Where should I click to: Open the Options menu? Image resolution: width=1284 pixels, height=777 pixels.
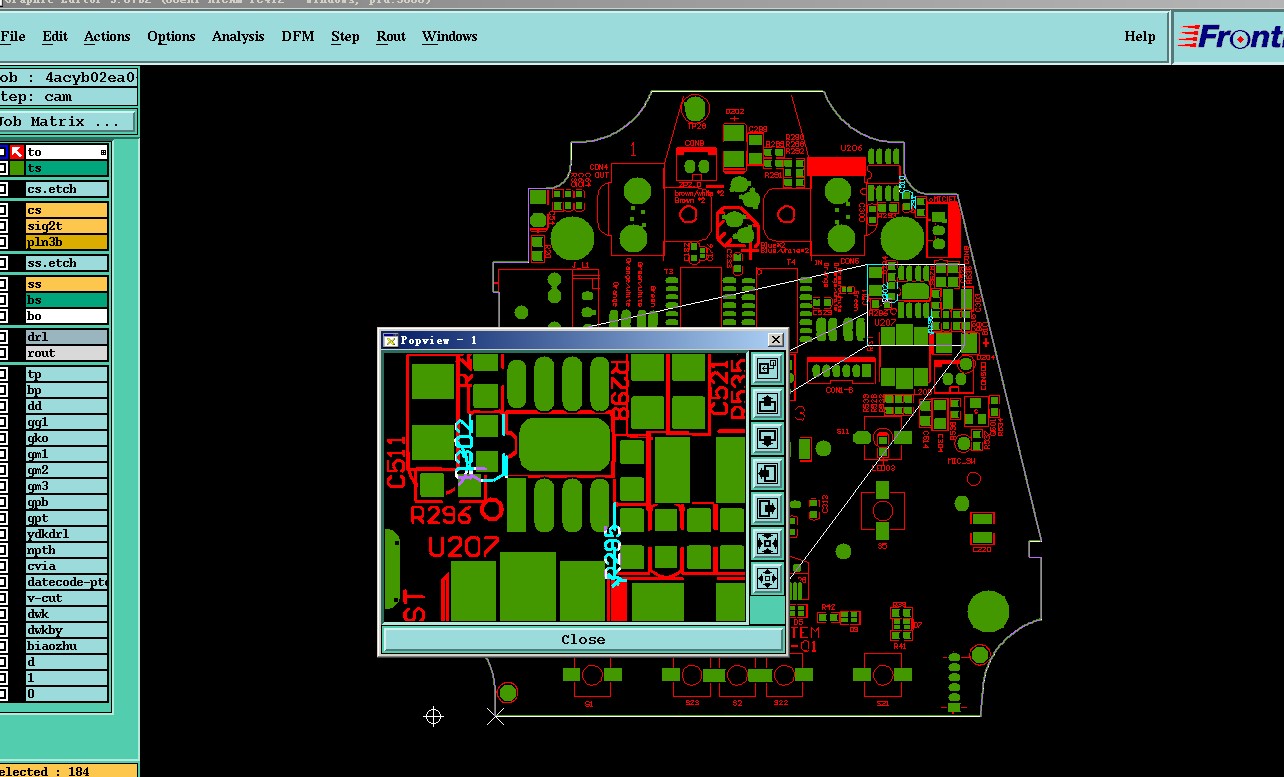[x=171, y=36]
